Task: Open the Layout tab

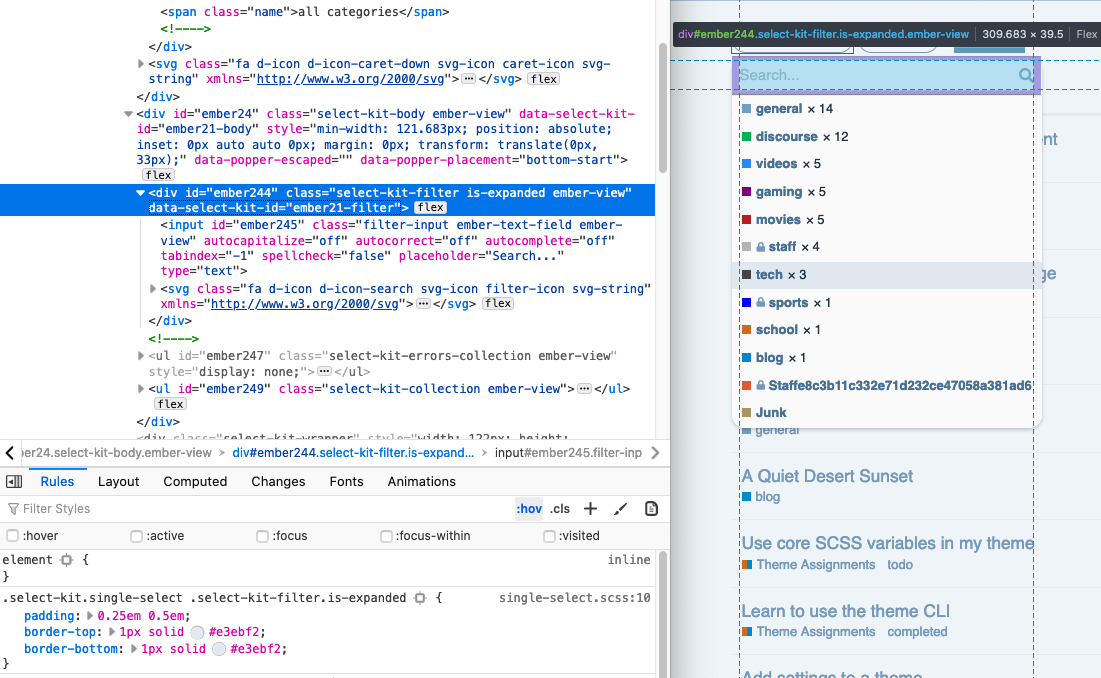Action: (119, 481)
